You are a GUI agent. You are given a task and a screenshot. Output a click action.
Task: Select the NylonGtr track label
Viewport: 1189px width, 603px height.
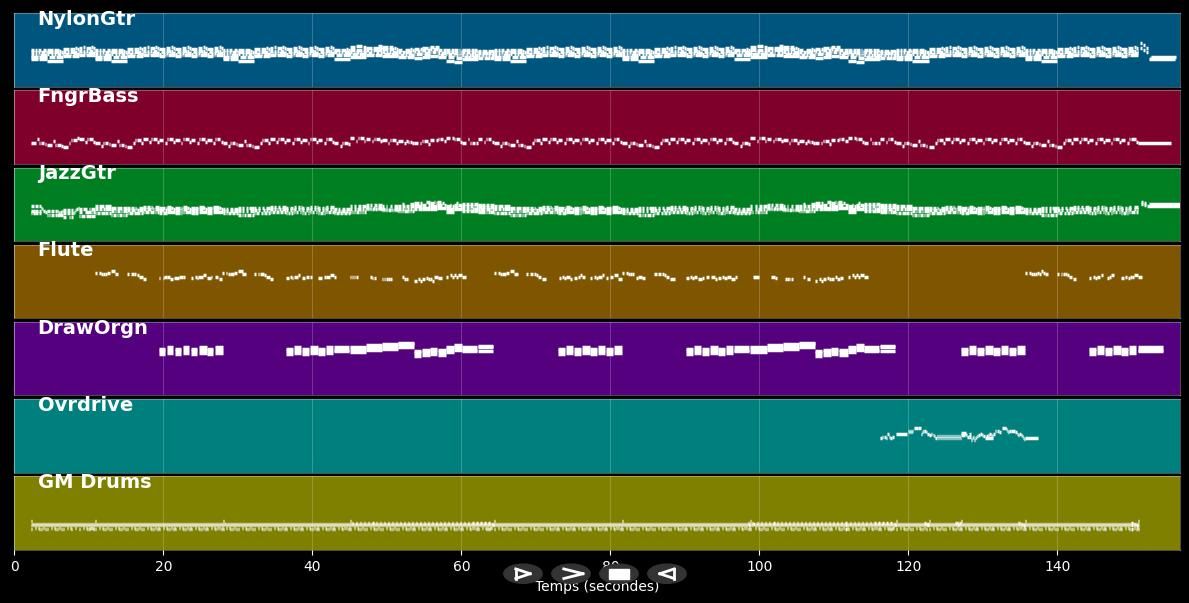point(86,19)
